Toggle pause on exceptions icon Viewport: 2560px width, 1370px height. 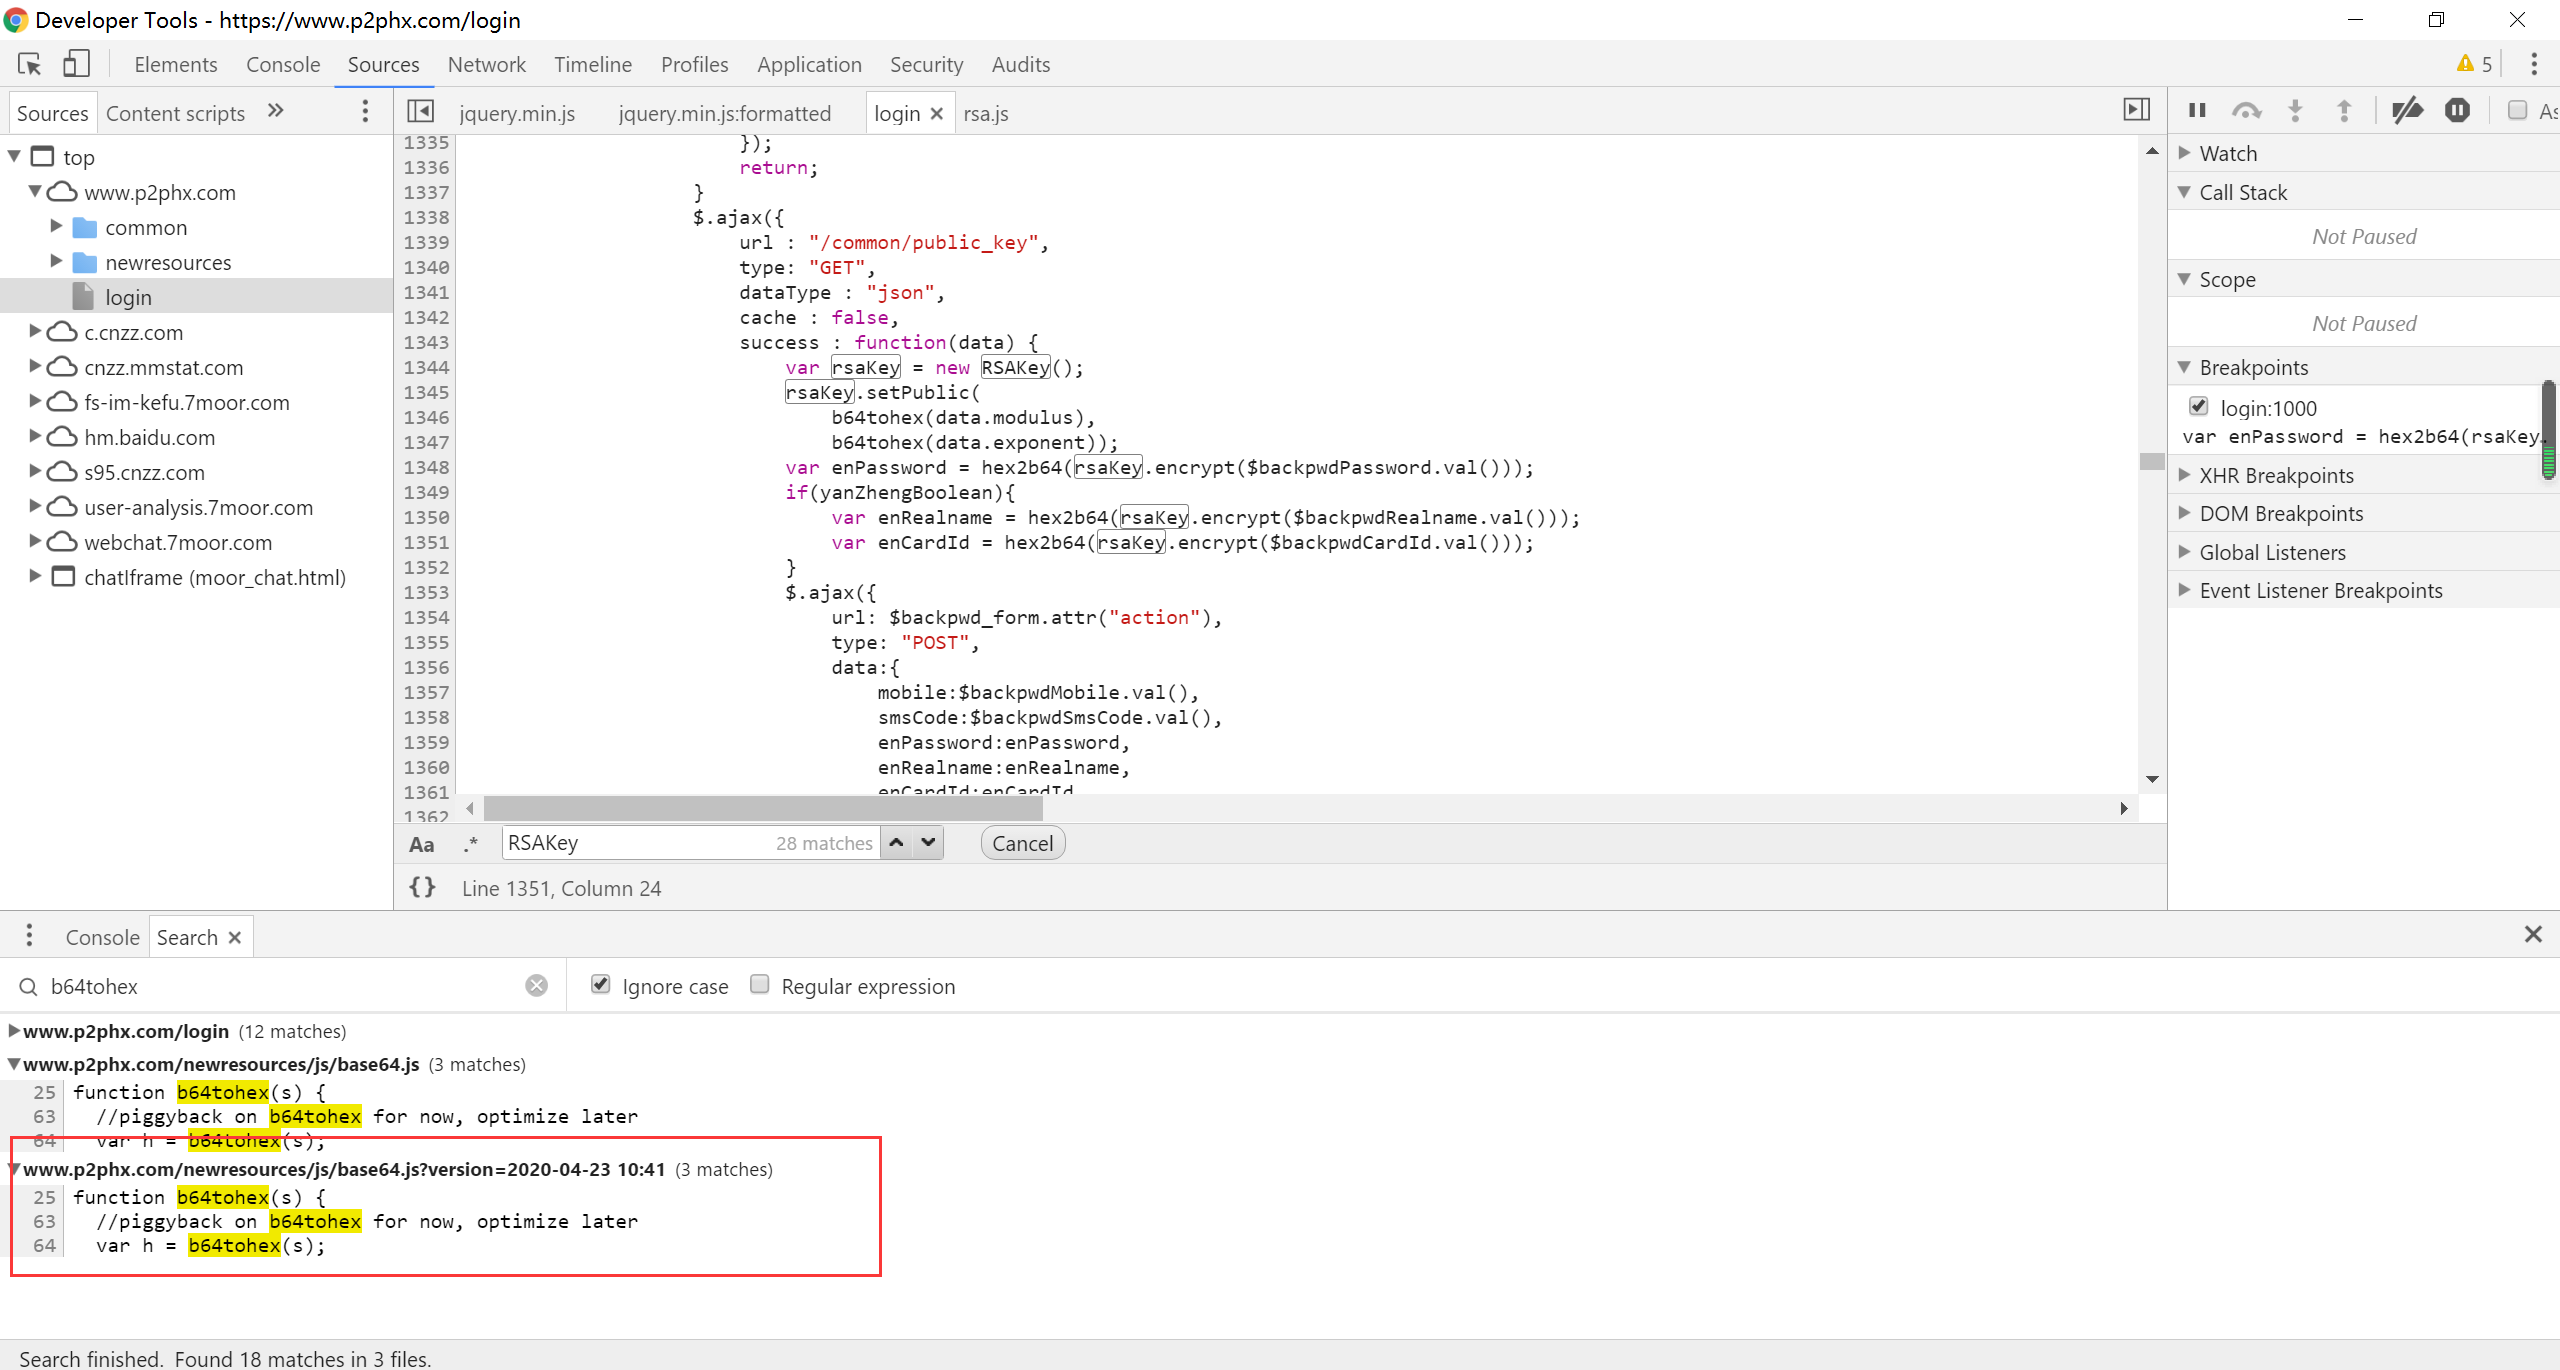click(2457, 110)
